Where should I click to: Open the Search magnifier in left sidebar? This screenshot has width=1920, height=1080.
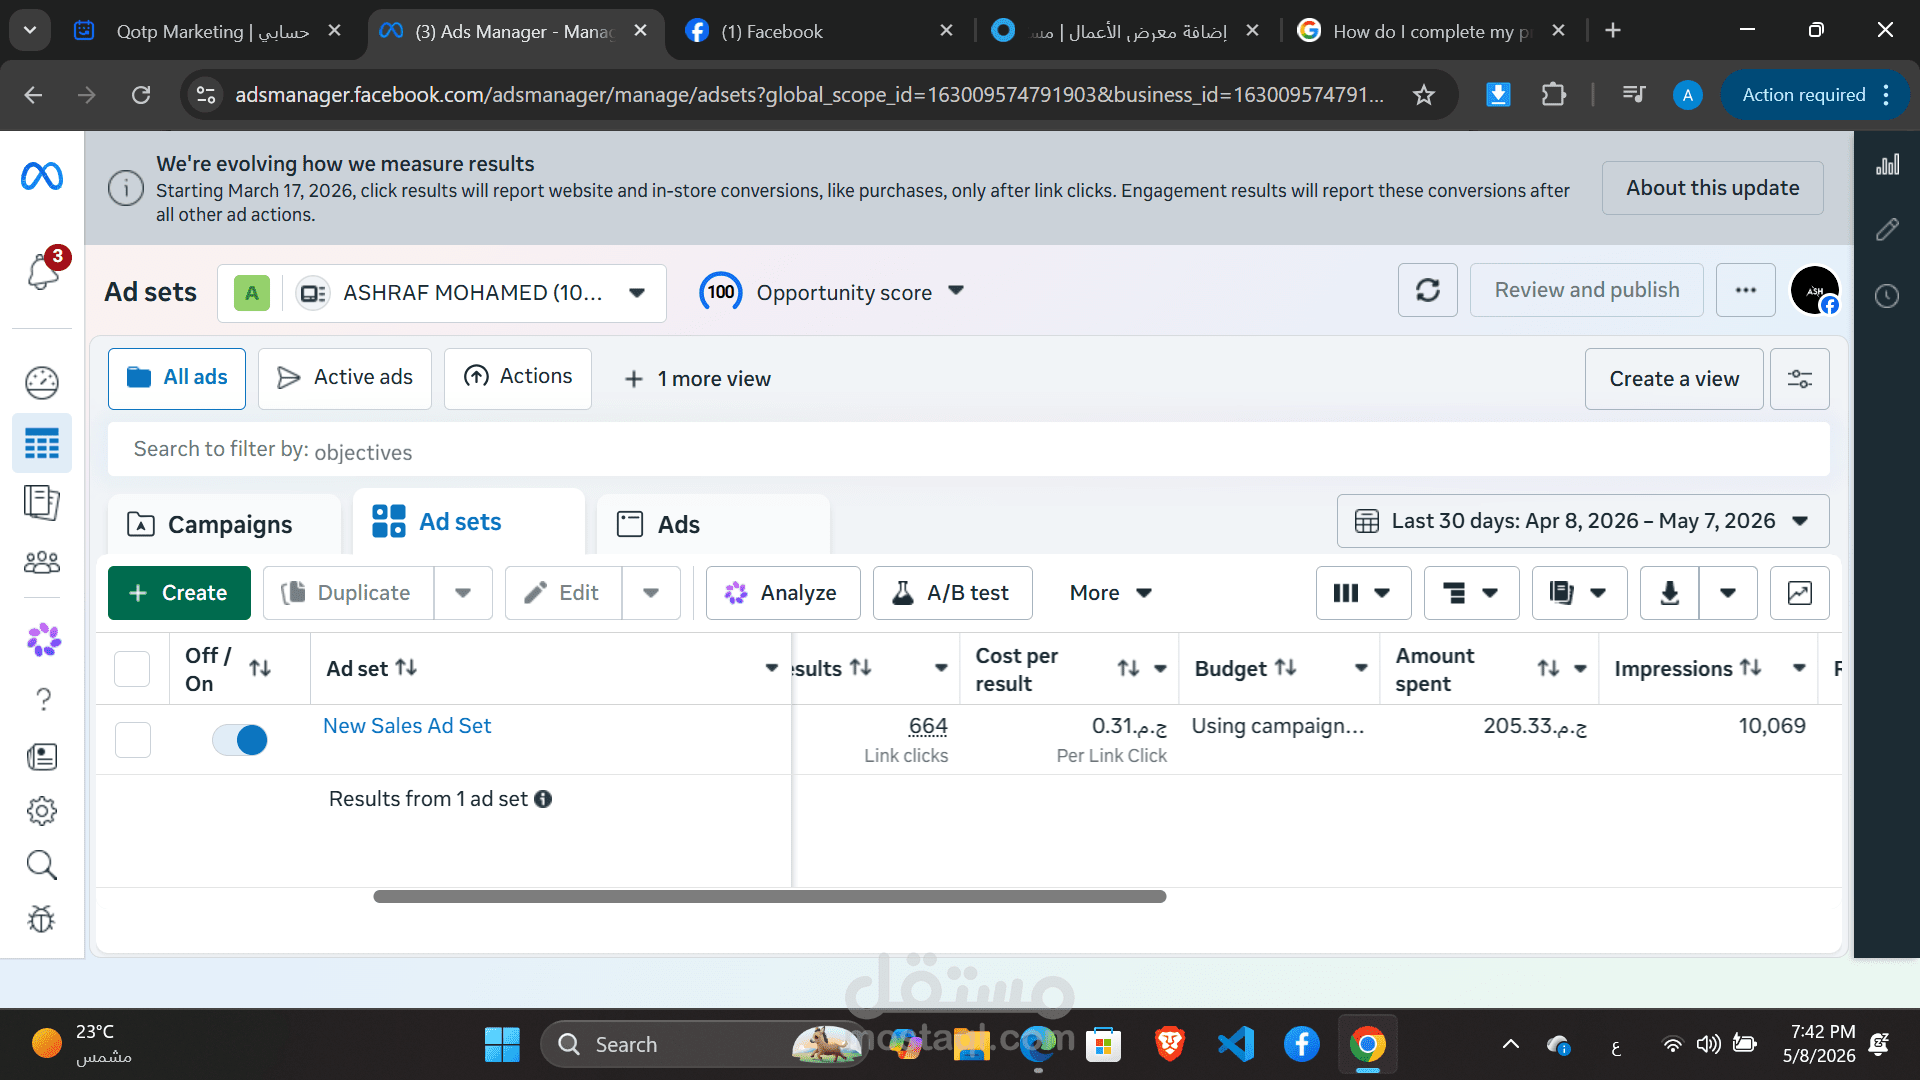tap(42, 865)
